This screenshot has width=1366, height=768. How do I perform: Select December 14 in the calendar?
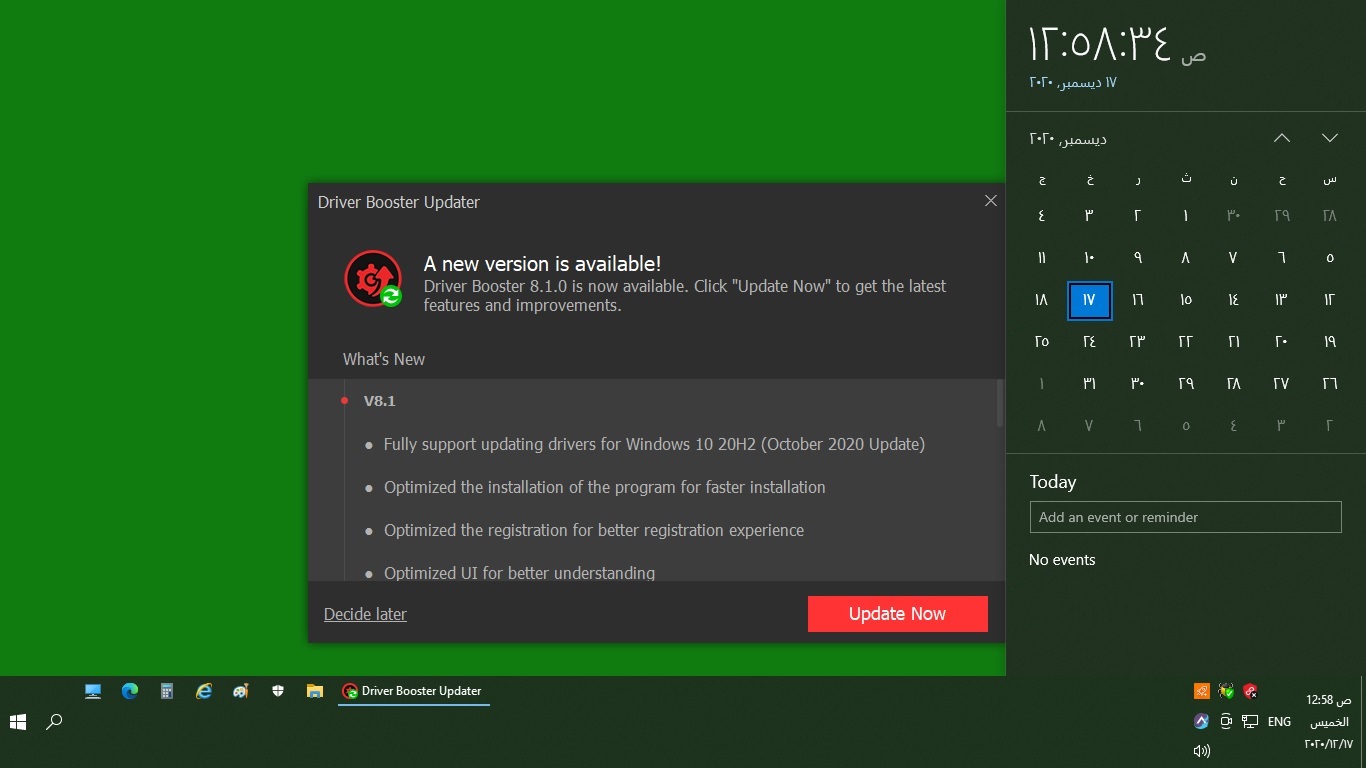point(1234,300)
